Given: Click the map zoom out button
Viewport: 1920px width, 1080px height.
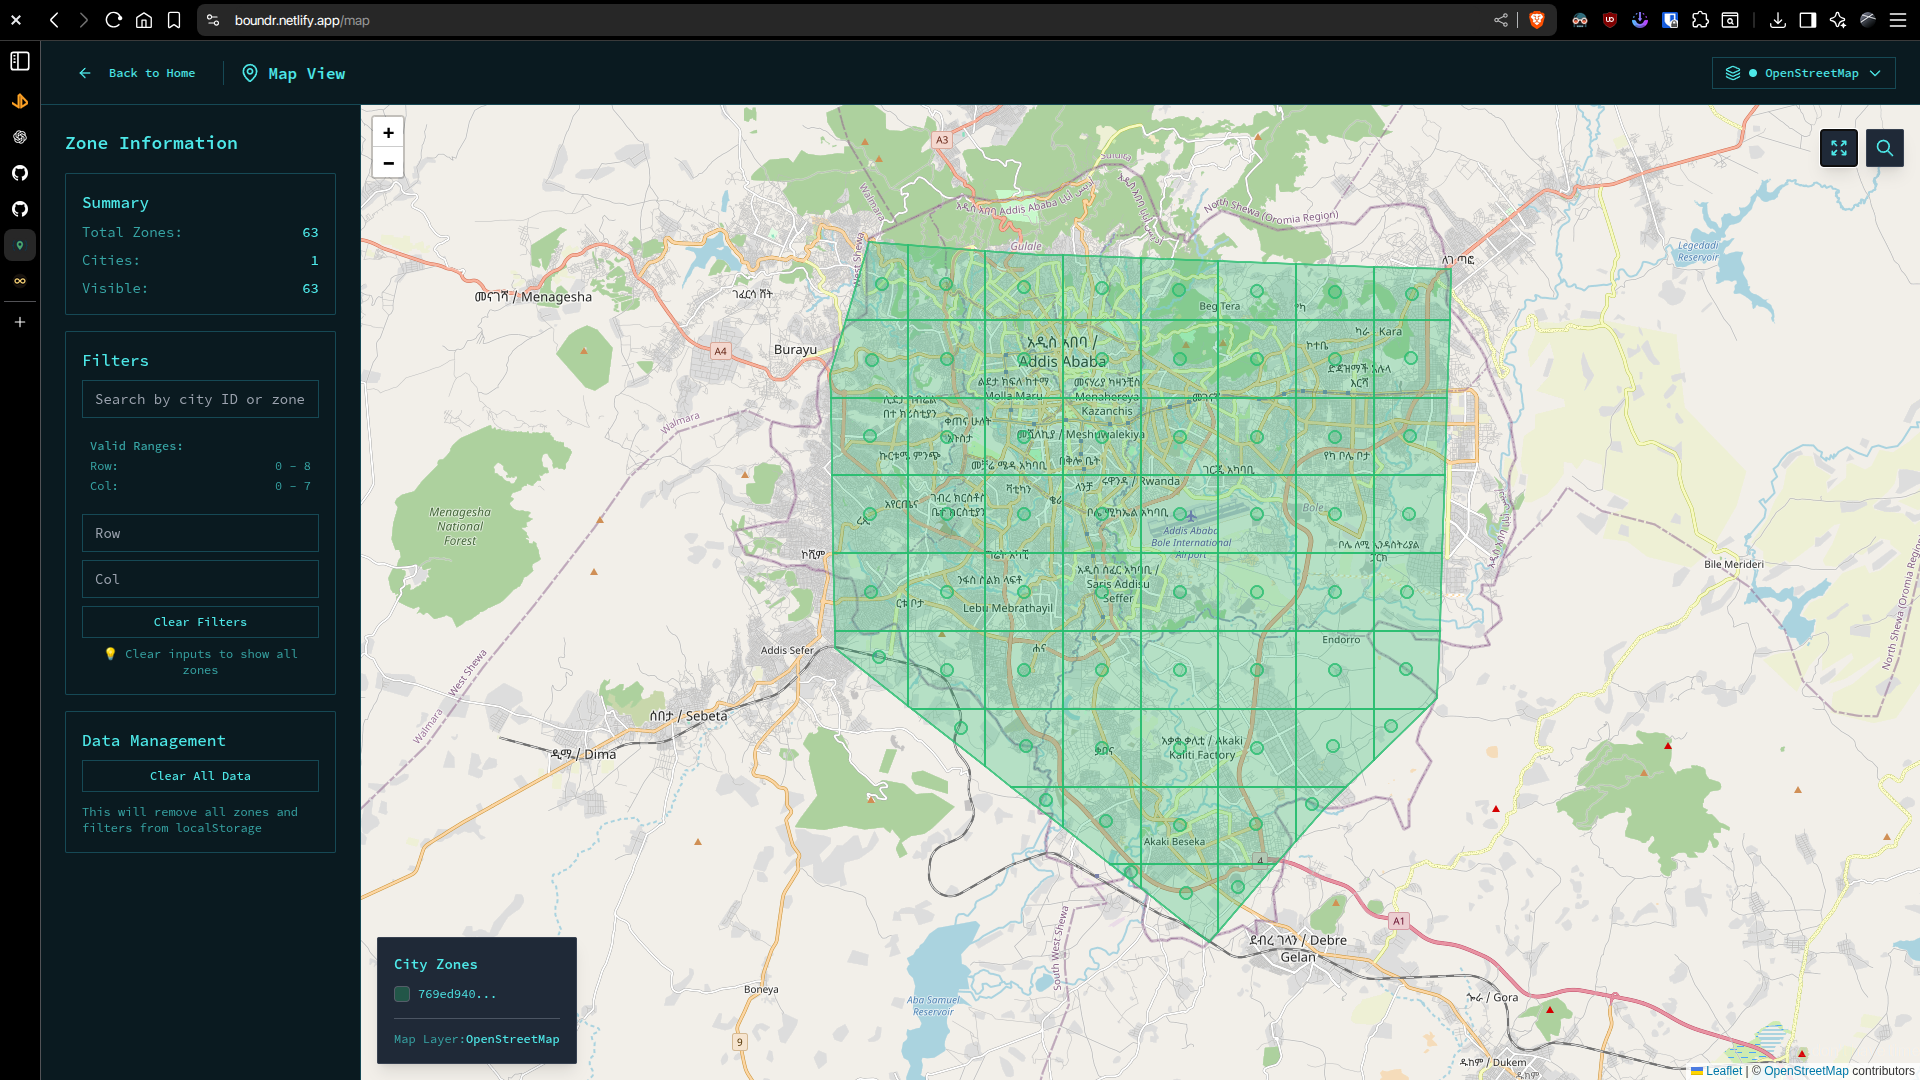Looking at the screenshot, I should [x=388, y=163].
